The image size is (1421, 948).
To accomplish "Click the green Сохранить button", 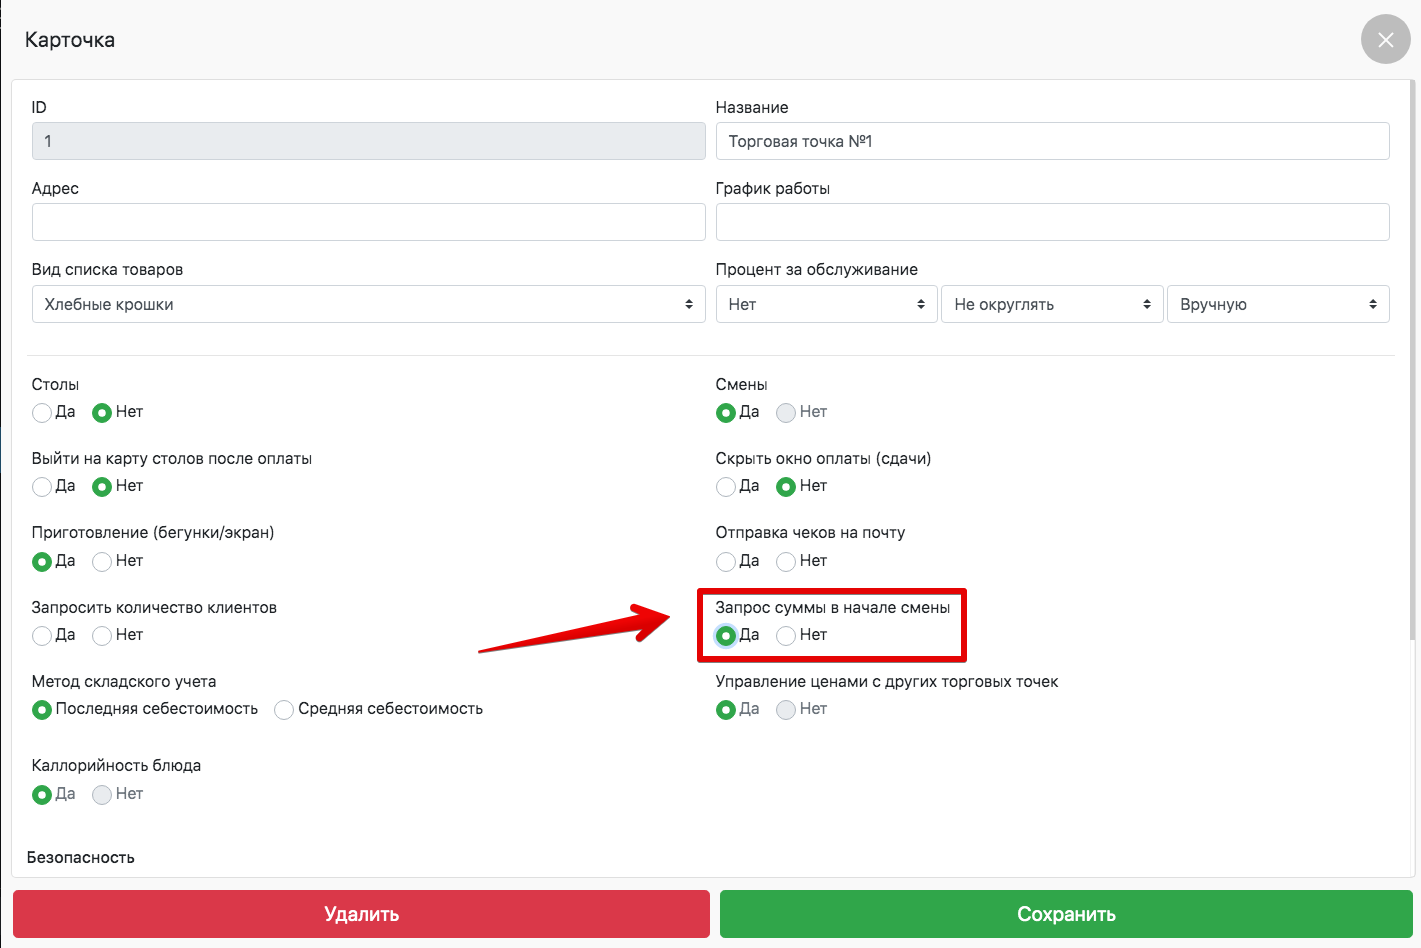I will pyautogui.click(x=1066, y=914).
